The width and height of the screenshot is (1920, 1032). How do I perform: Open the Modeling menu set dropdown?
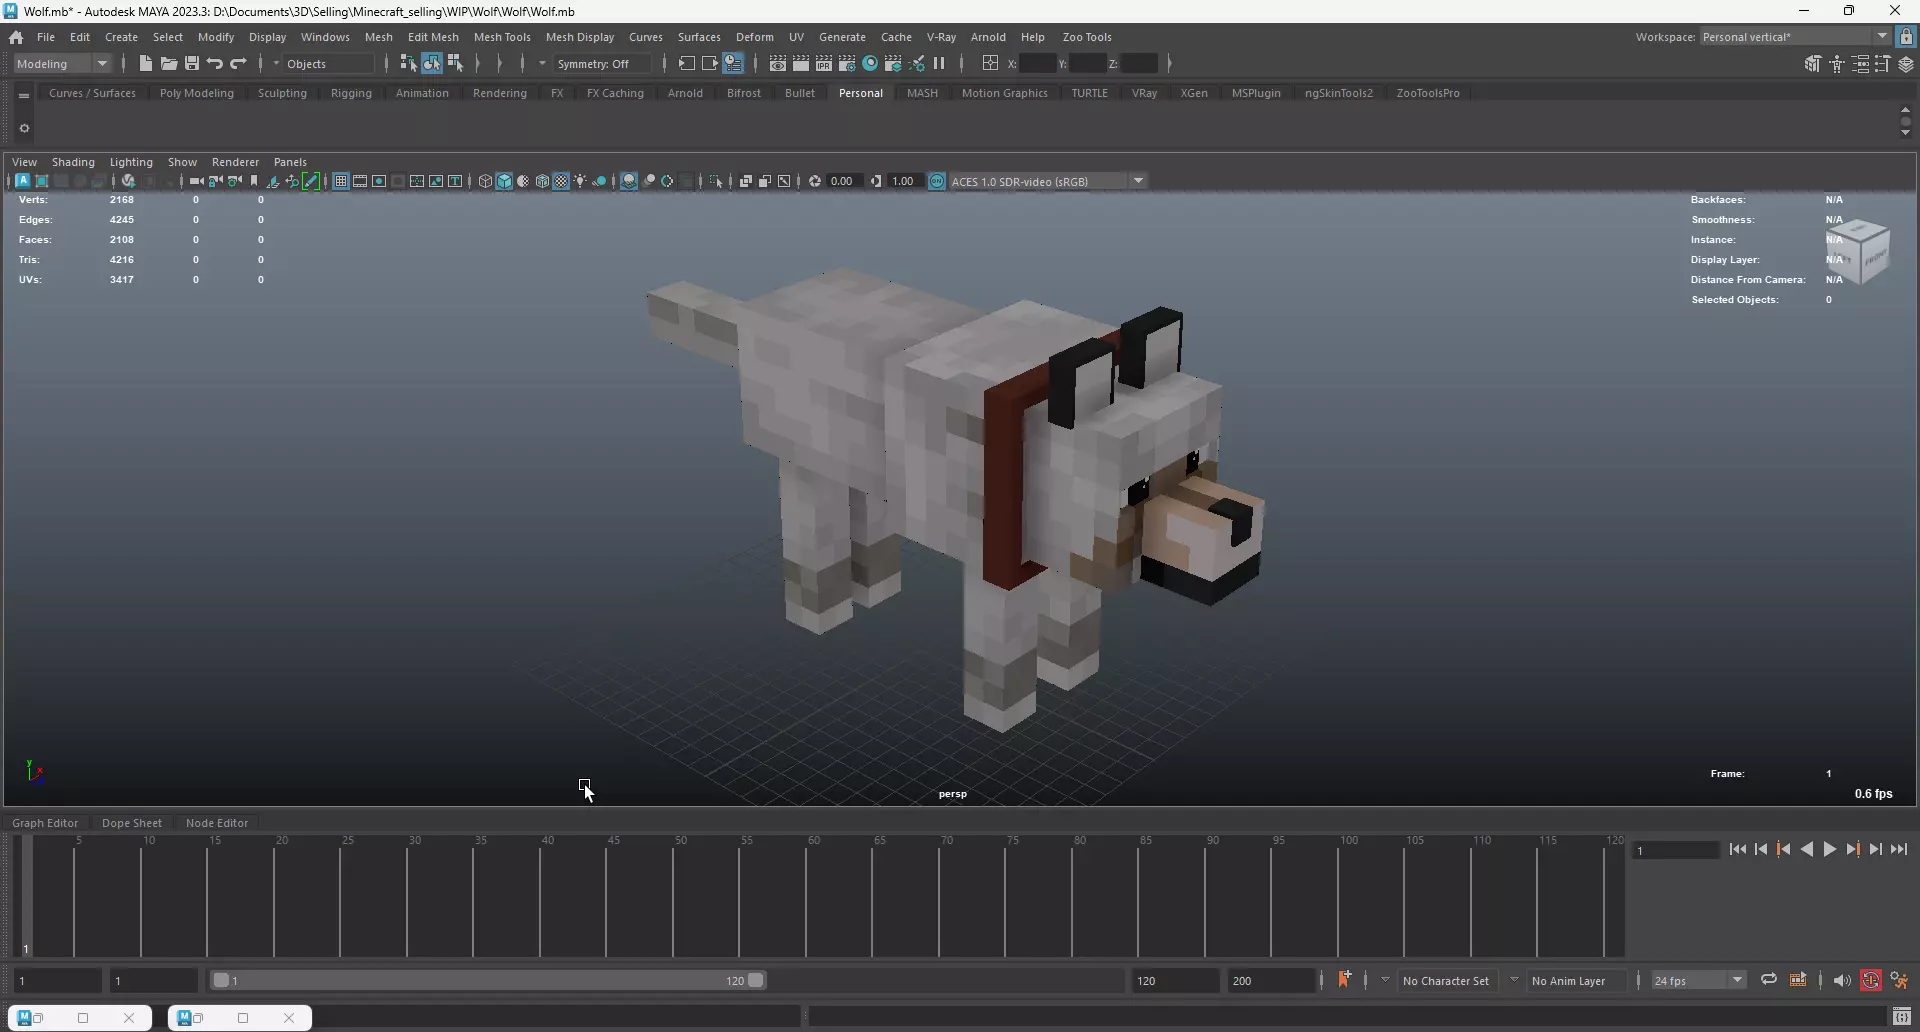[62, 63]
